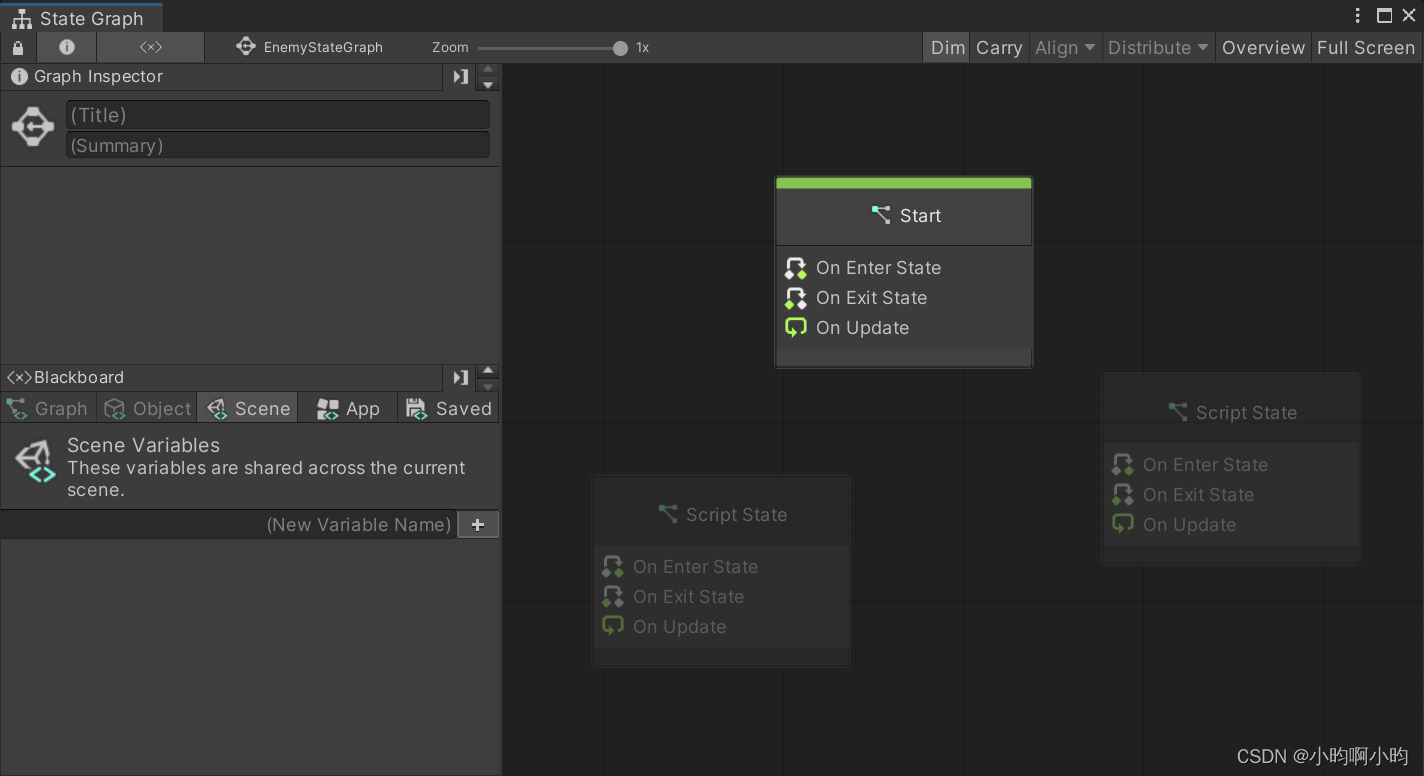Switch to the App variables tab

point(347,408)
